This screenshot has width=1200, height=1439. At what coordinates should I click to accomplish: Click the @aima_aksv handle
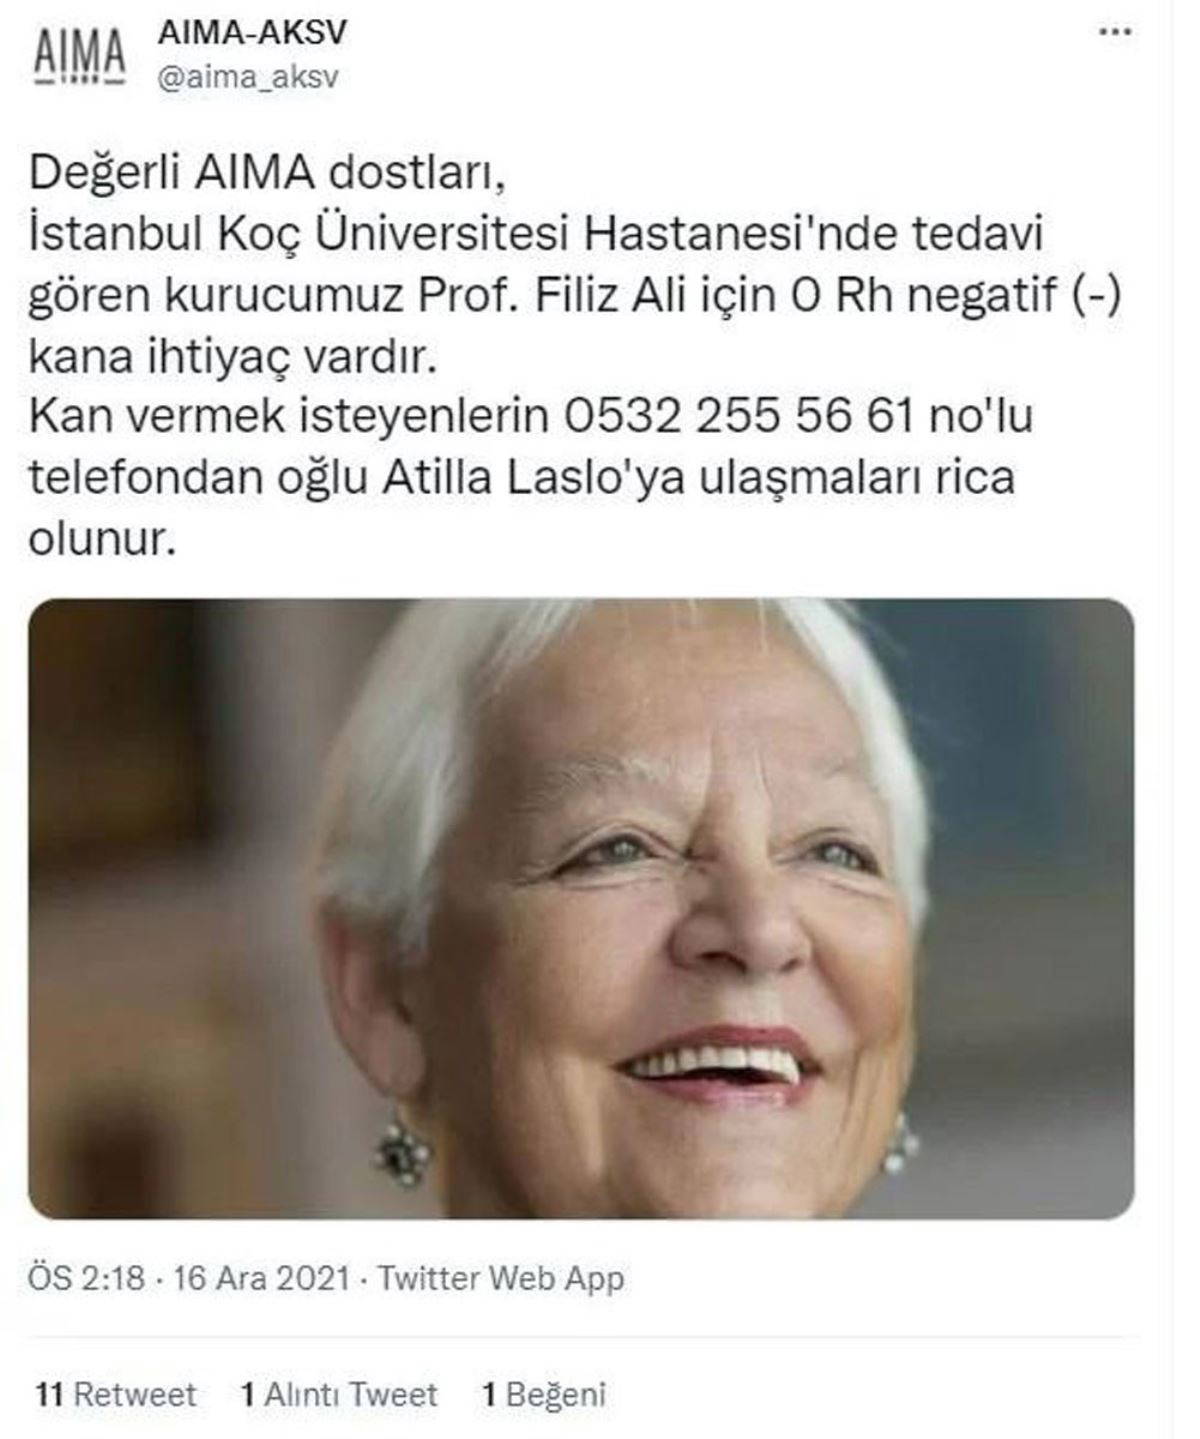(x=248, y=77)
